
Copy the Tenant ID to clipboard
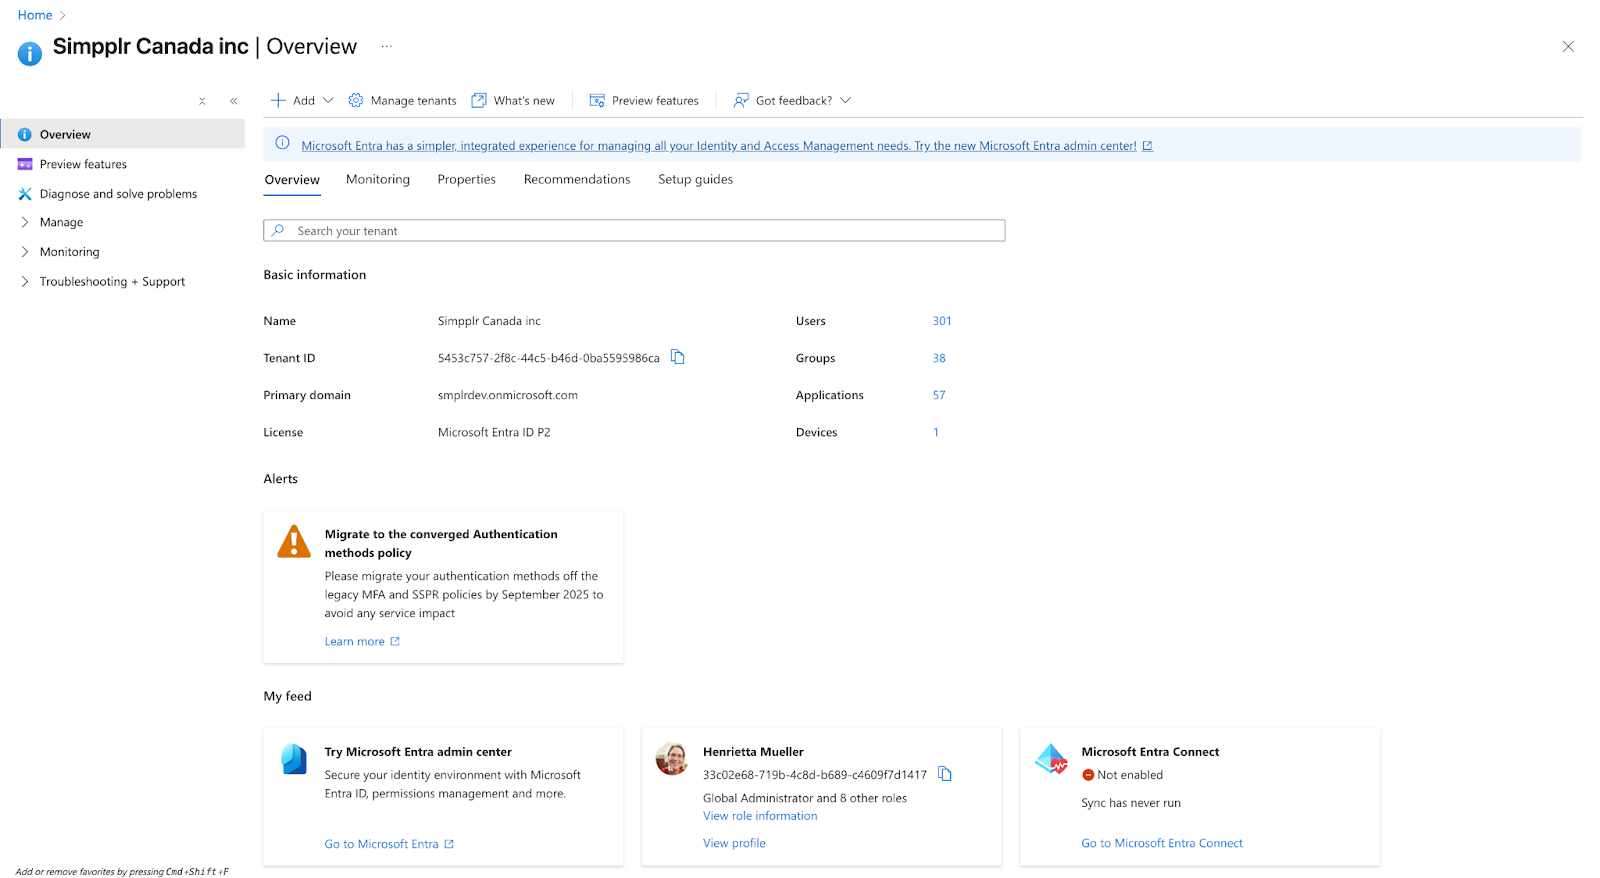677,357
